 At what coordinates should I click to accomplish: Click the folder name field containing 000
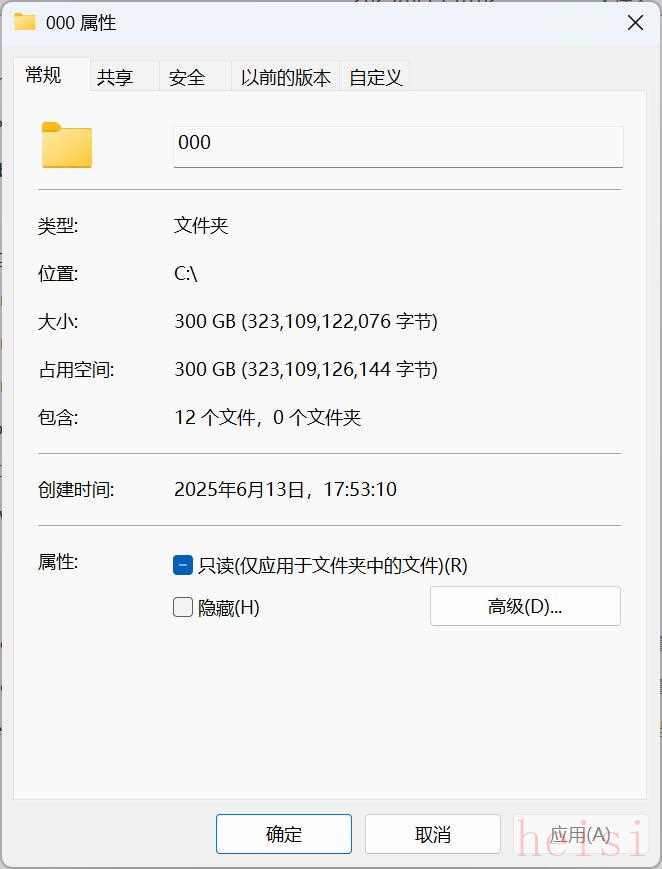click(x=398, y=146)
